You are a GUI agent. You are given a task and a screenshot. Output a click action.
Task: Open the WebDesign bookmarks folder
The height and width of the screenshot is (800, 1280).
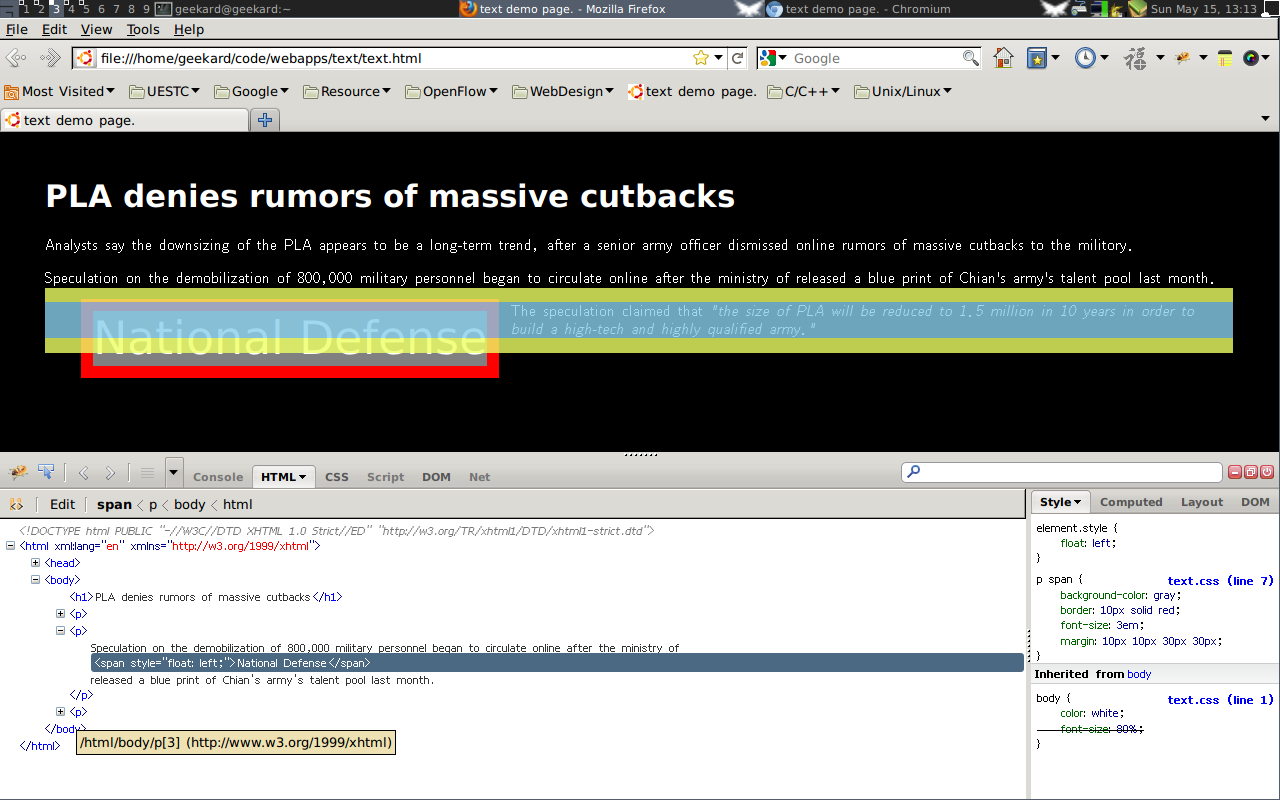(x=562, y=91)
